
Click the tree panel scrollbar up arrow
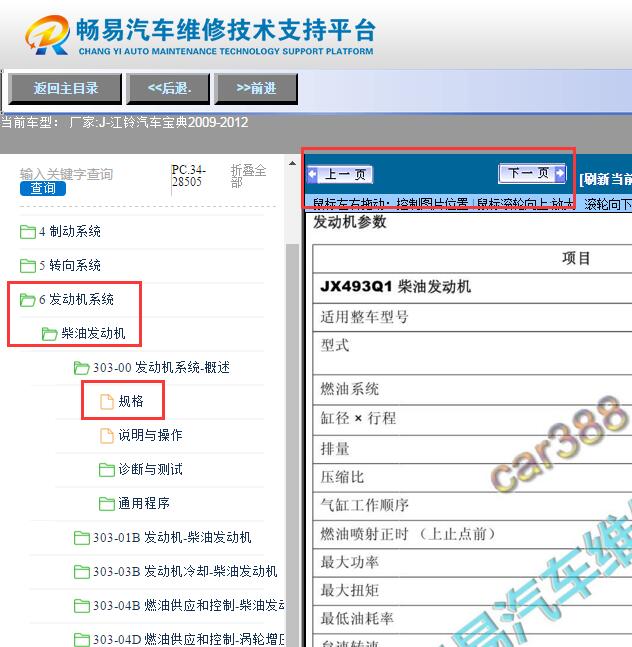click(x=292, y=163)
